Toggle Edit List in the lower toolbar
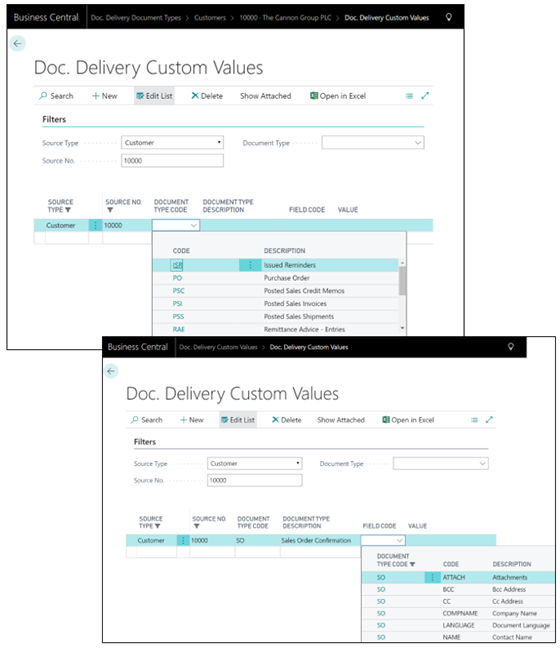The width and height of the screenshot is (560, 648). [x=238, y=420]
